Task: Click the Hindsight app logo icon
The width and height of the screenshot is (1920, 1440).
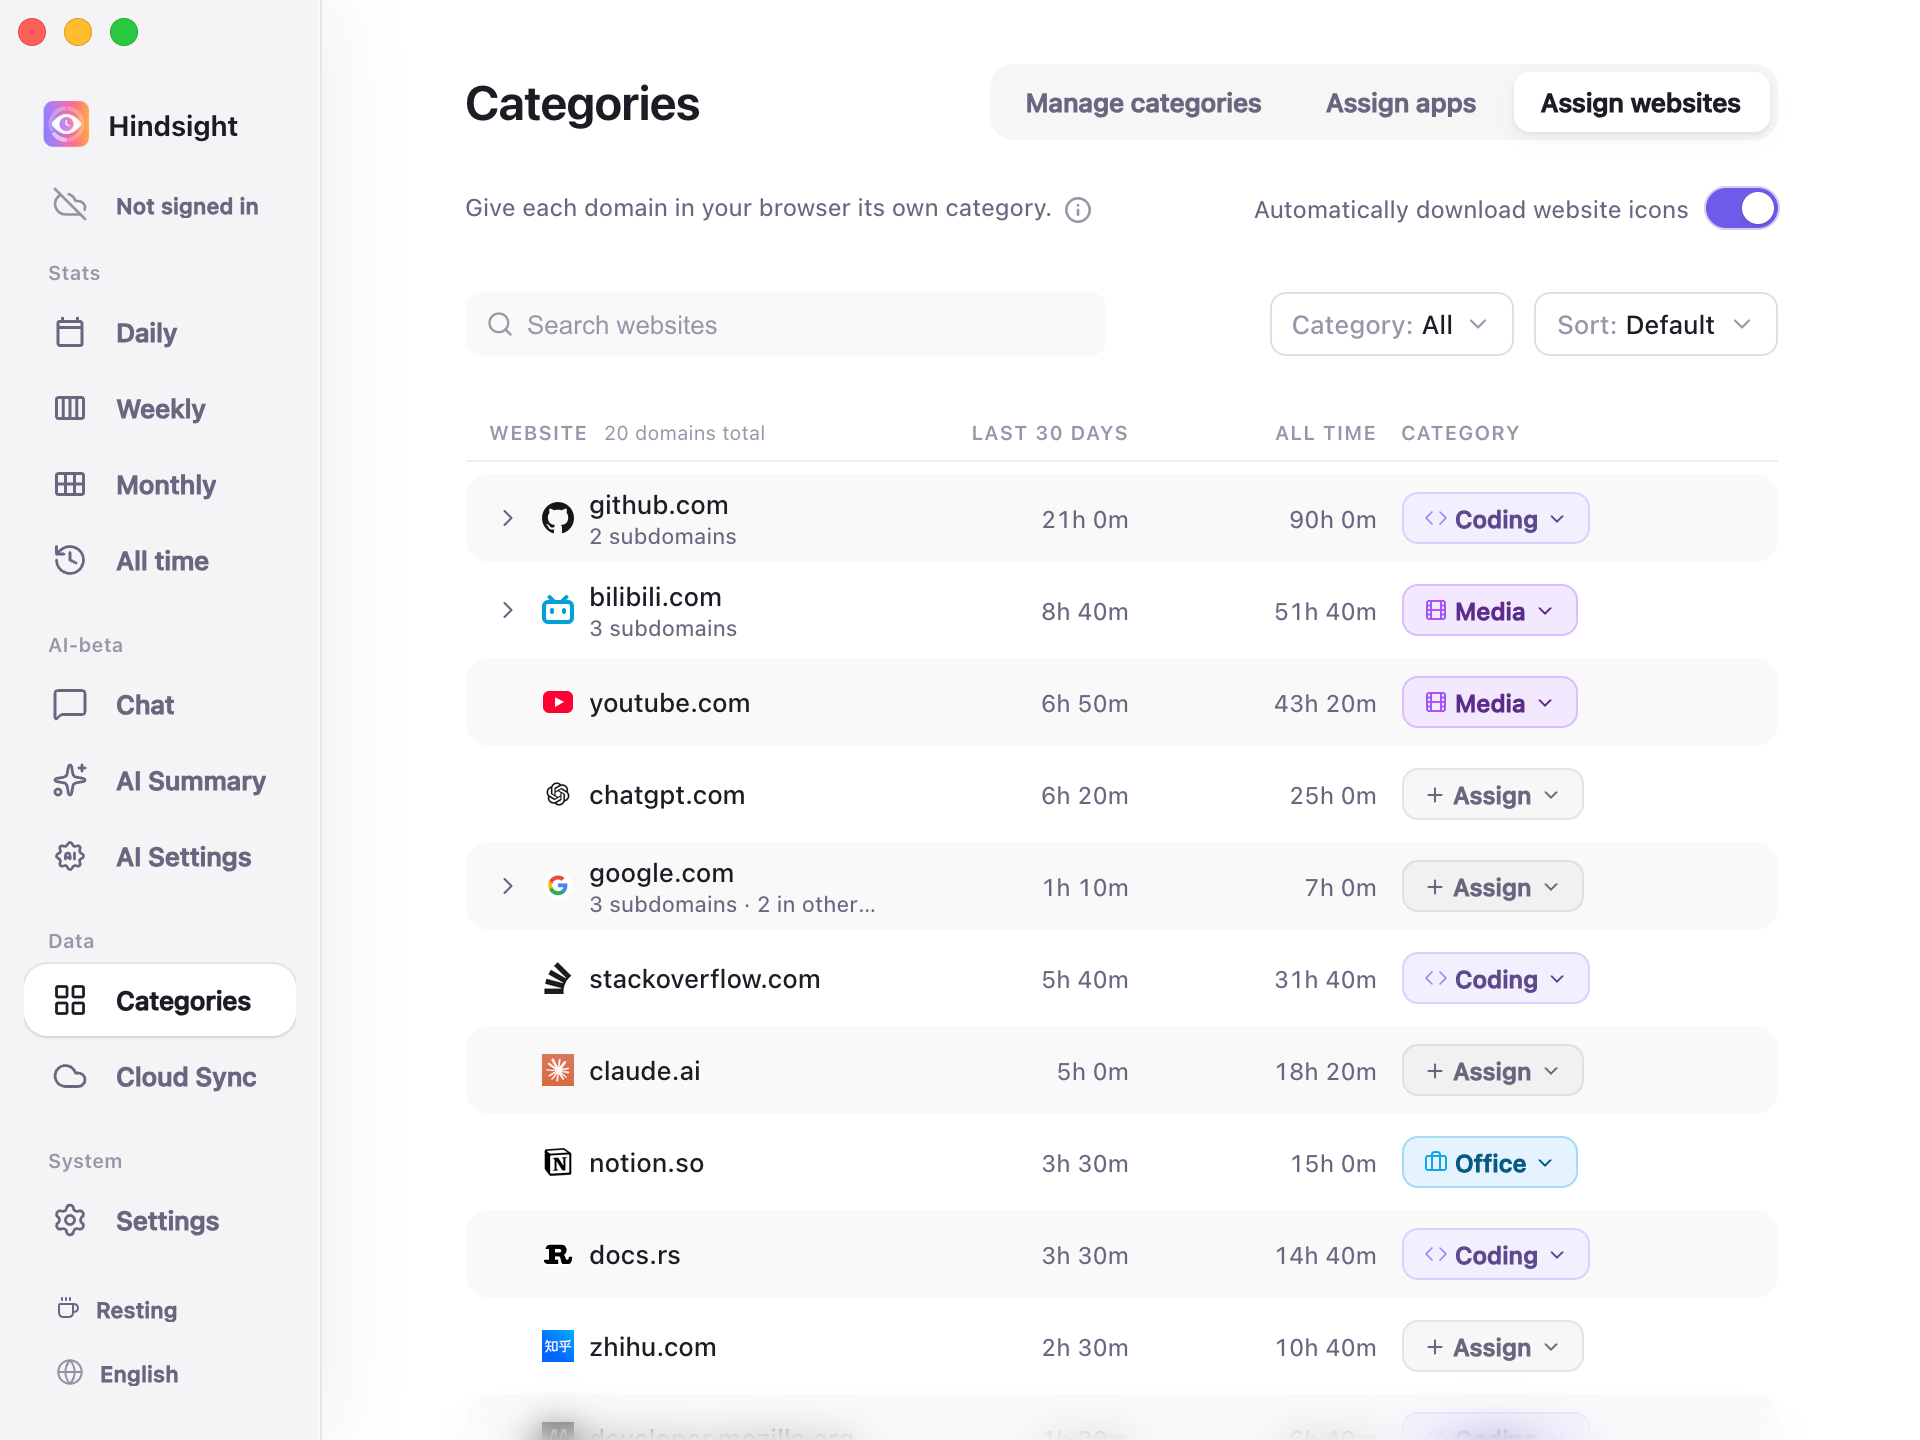Action: pyautogui.click(x=66, y=125)
